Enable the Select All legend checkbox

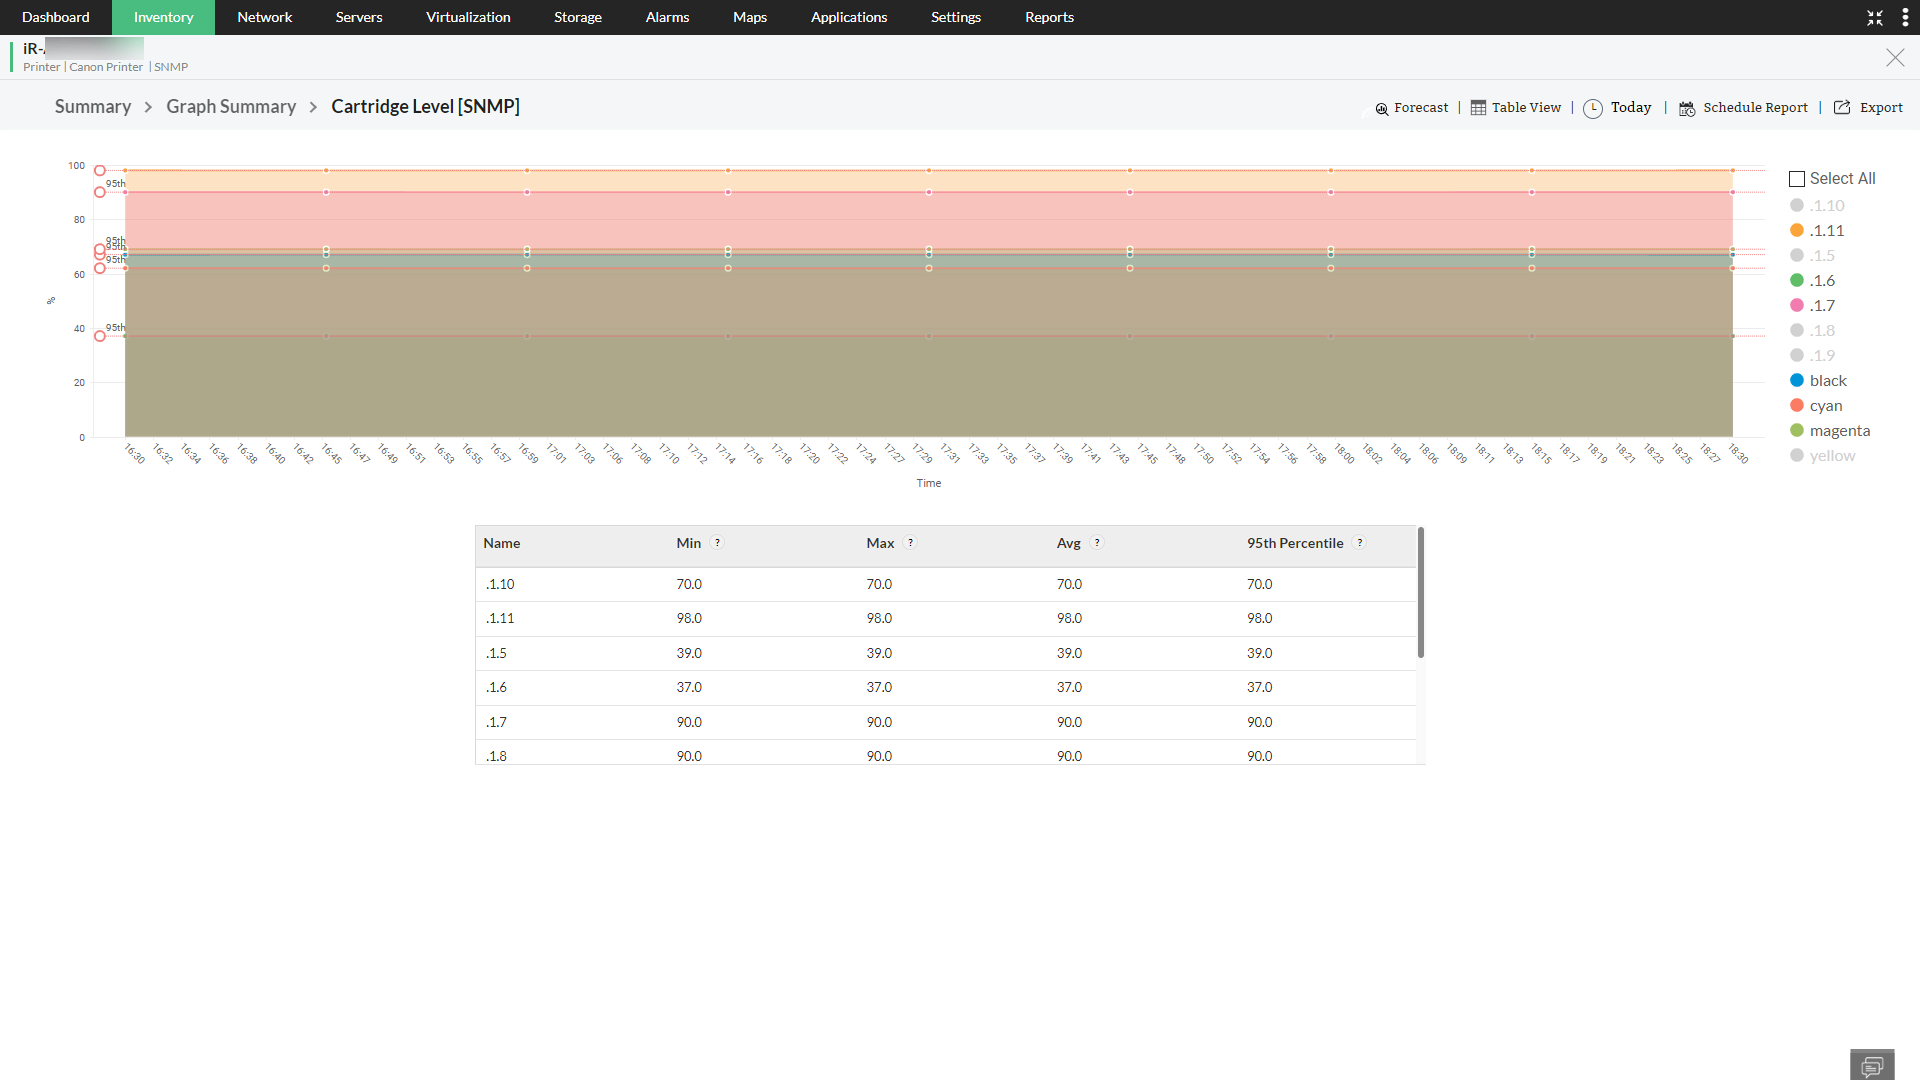[1797, 178]
